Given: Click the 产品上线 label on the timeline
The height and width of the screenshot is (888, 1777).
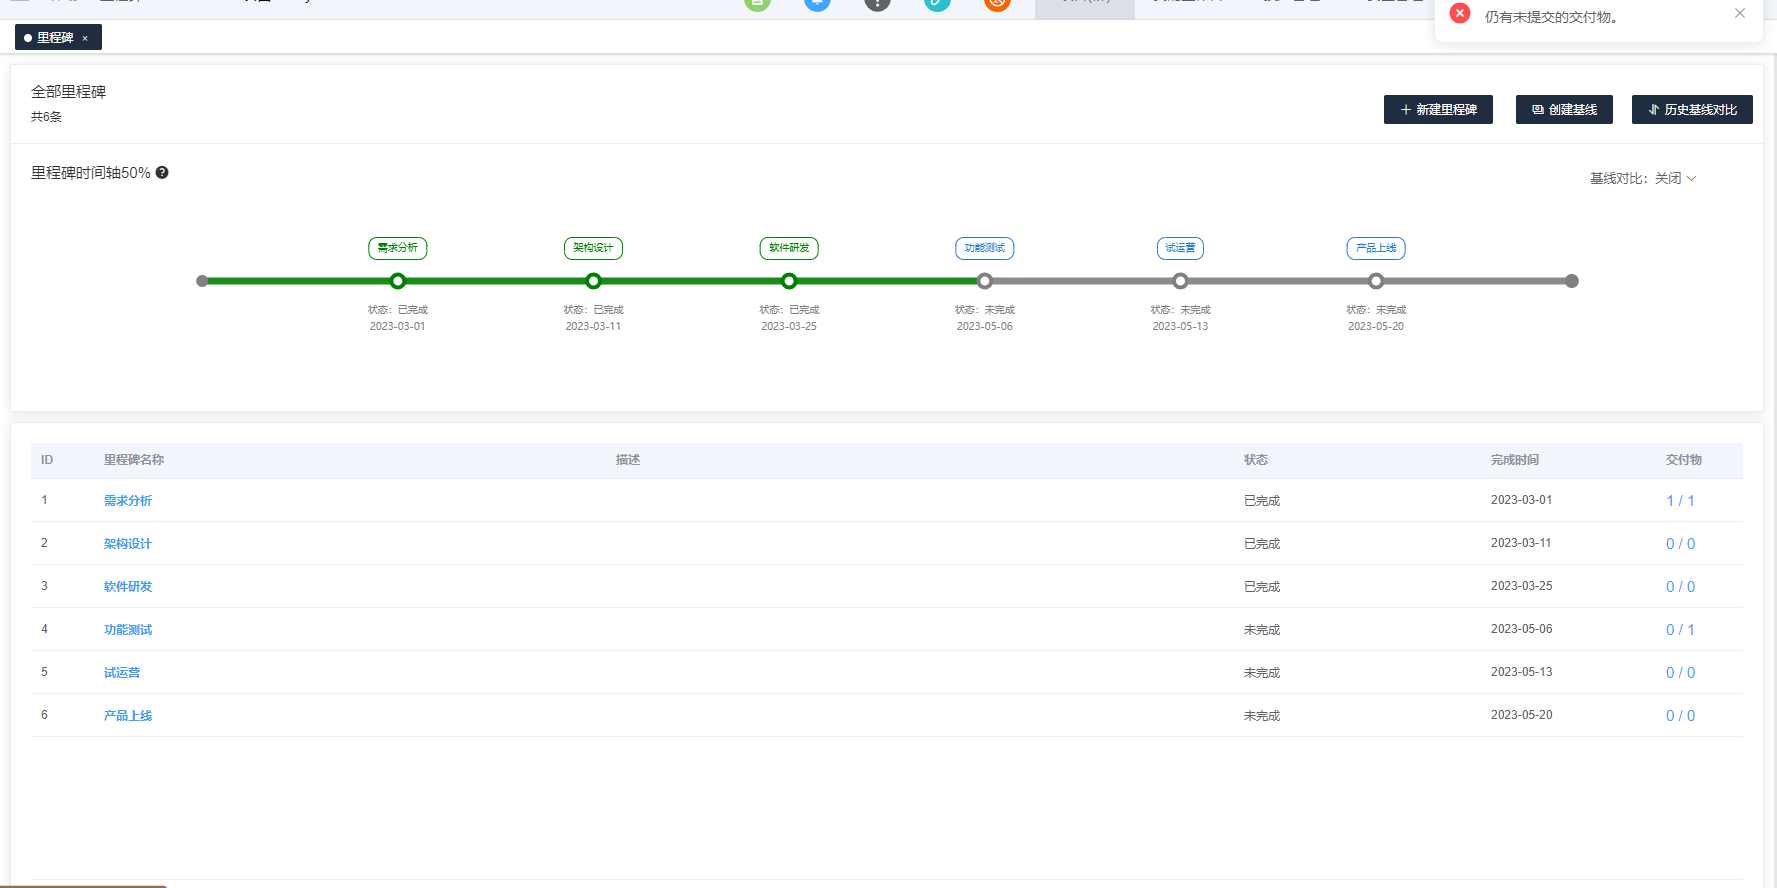Looking at the screenshot, I should tap(1376, 248).
